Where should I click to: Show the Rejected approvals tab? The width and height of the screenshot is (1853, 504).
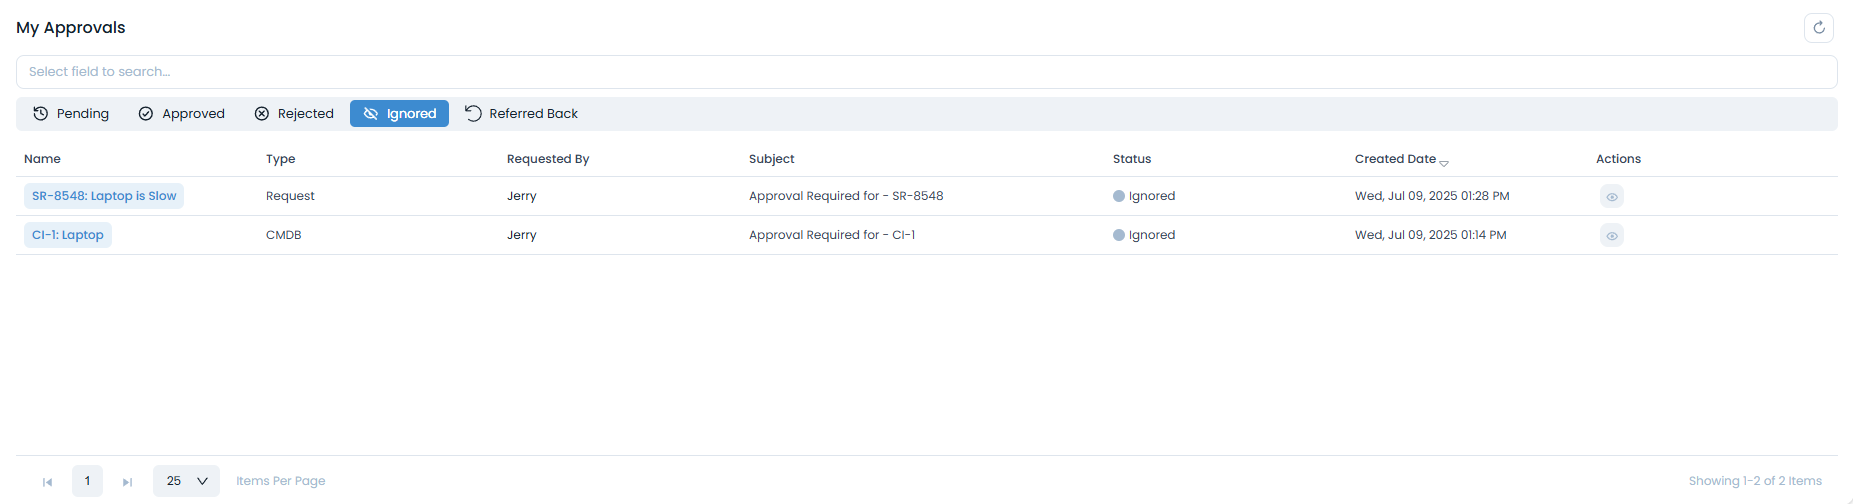coord(294,114)
